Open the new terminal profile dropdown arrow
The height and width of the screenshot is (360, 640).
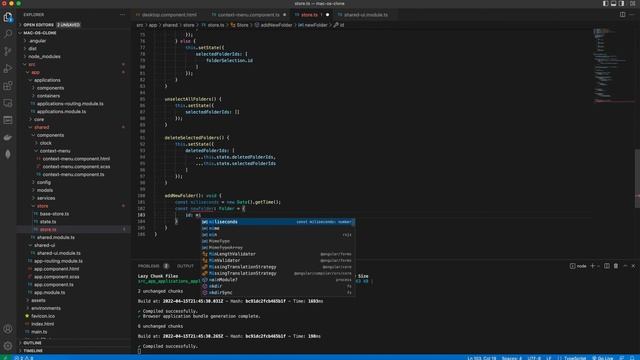598,266
